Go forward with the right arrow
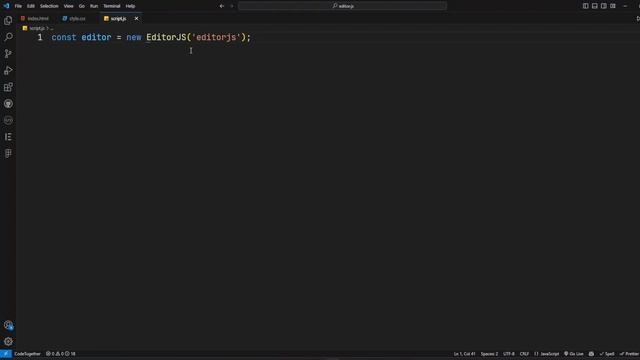The image size is (640, 360). pyautogui.click(x=232, y=6)
